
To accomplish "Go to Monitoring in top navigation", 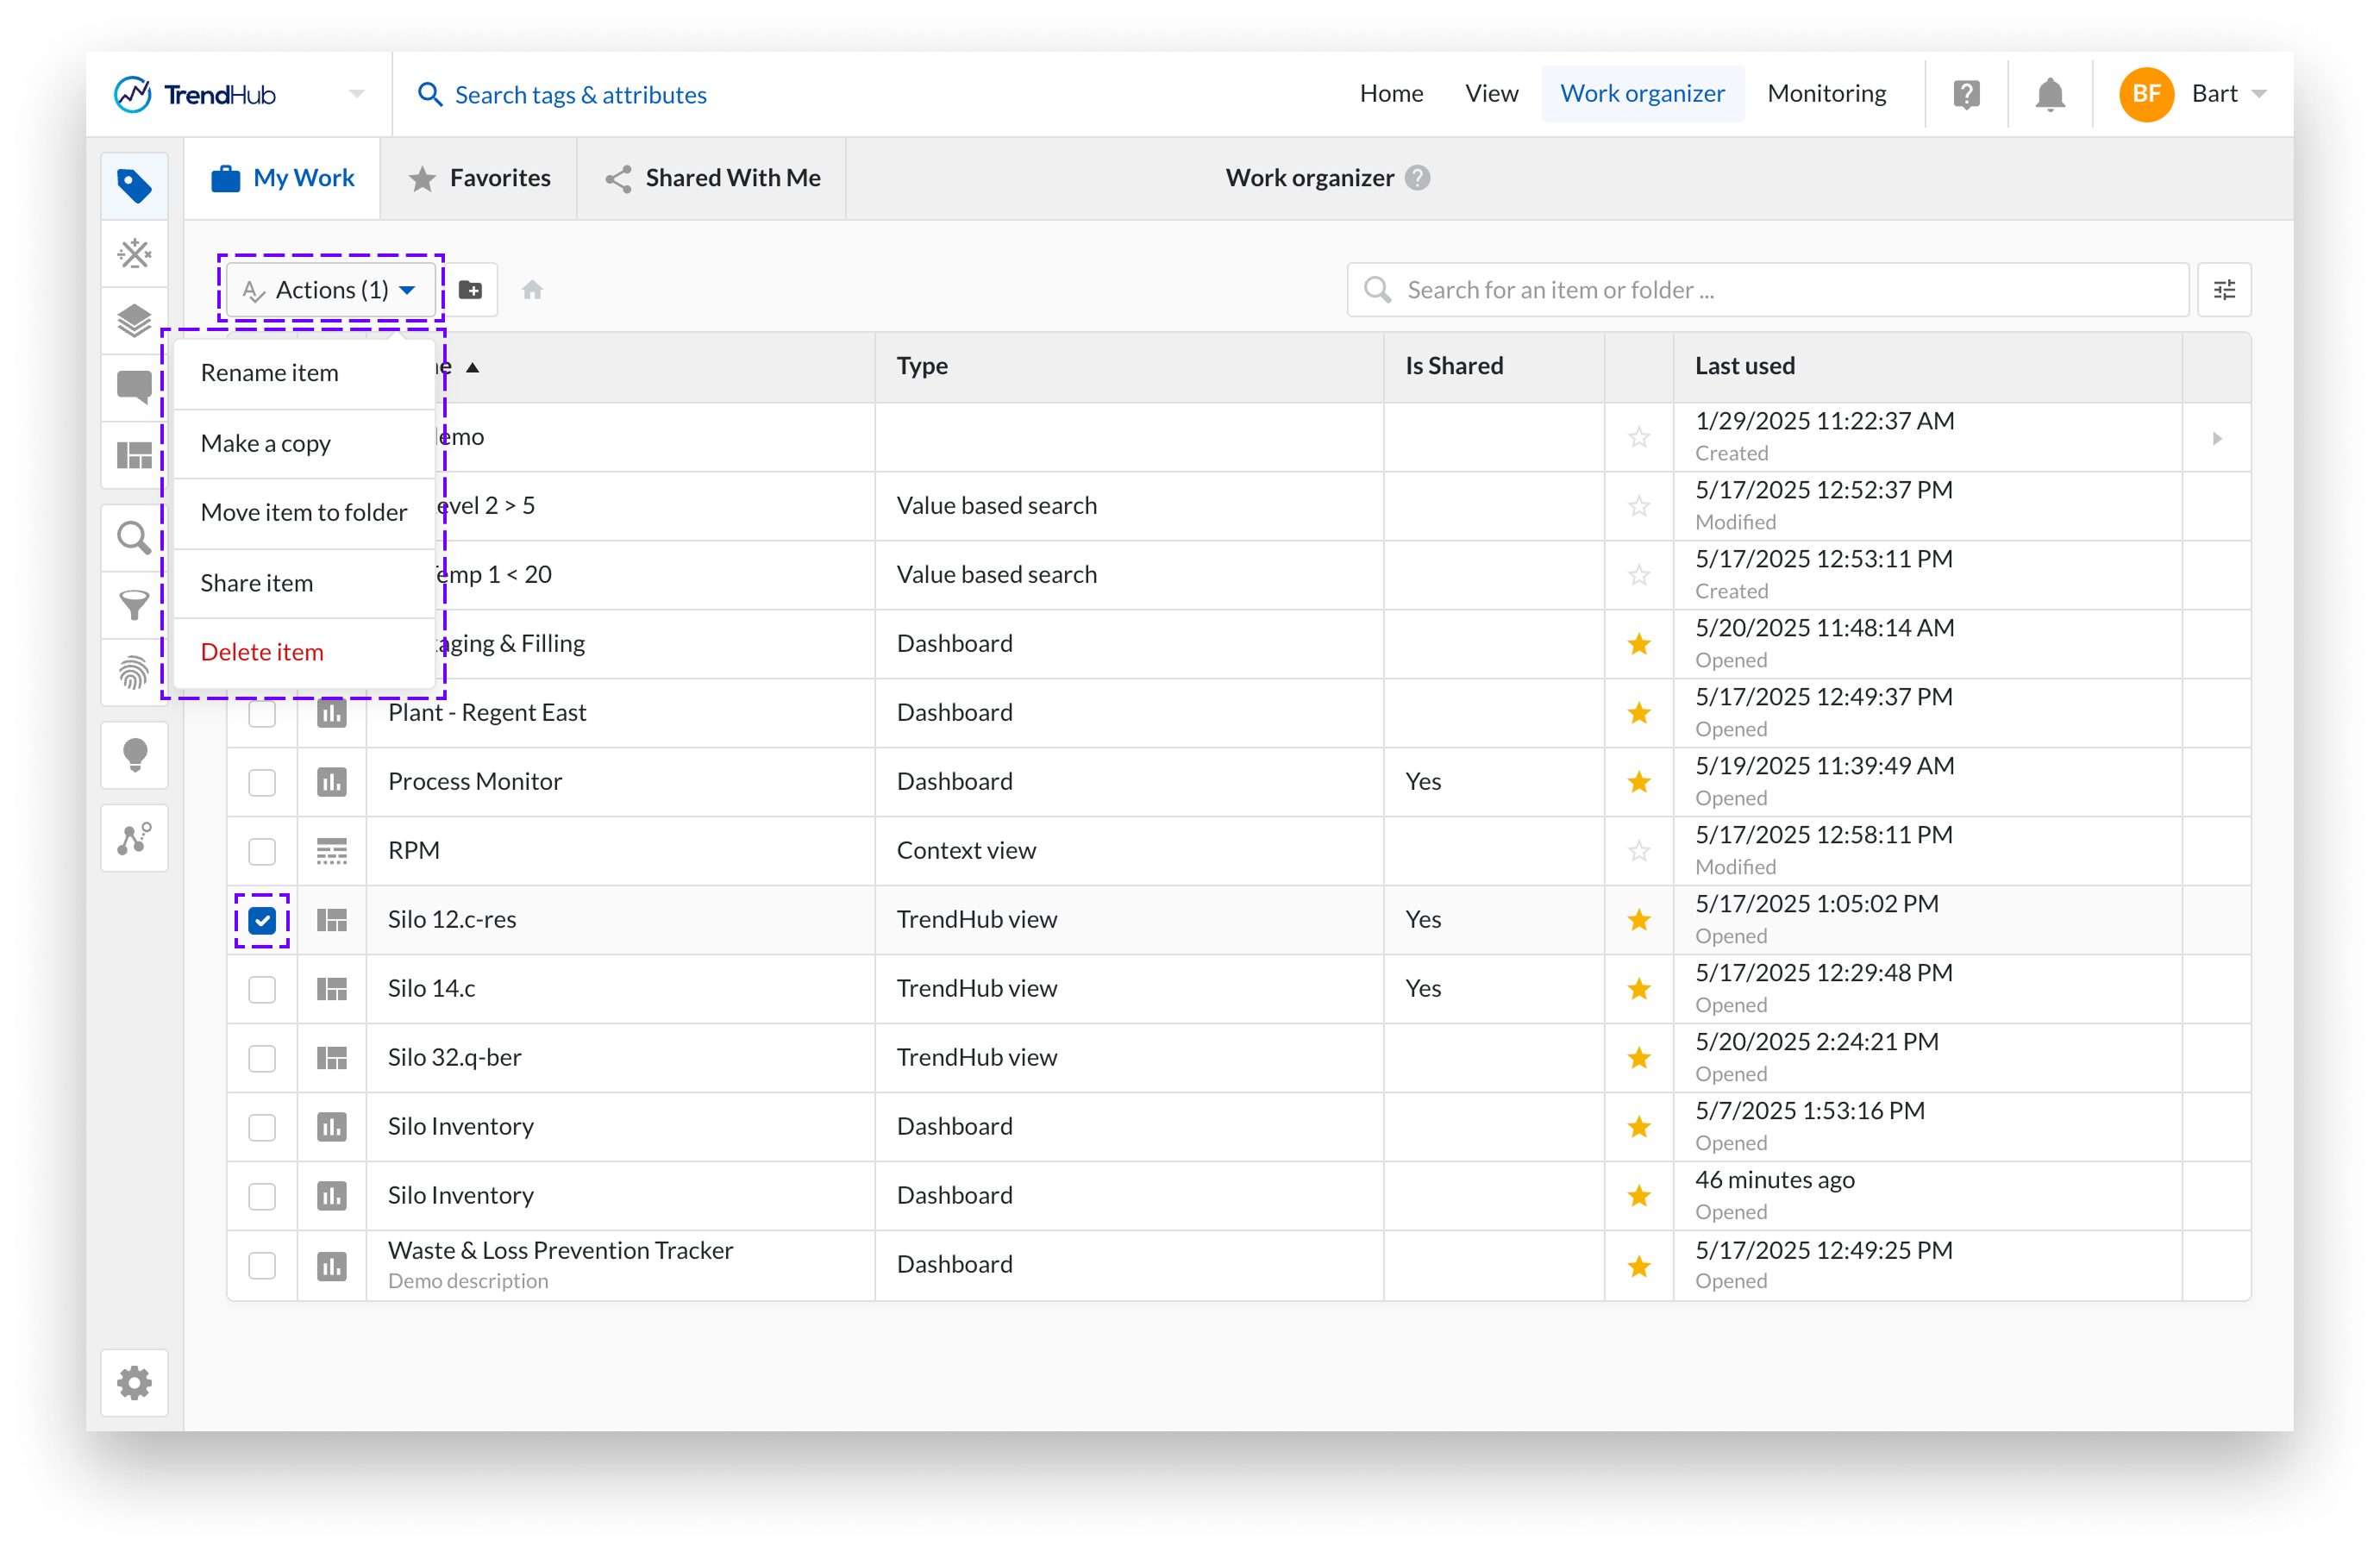I will pyautogui.click(x=1826, y=94).
